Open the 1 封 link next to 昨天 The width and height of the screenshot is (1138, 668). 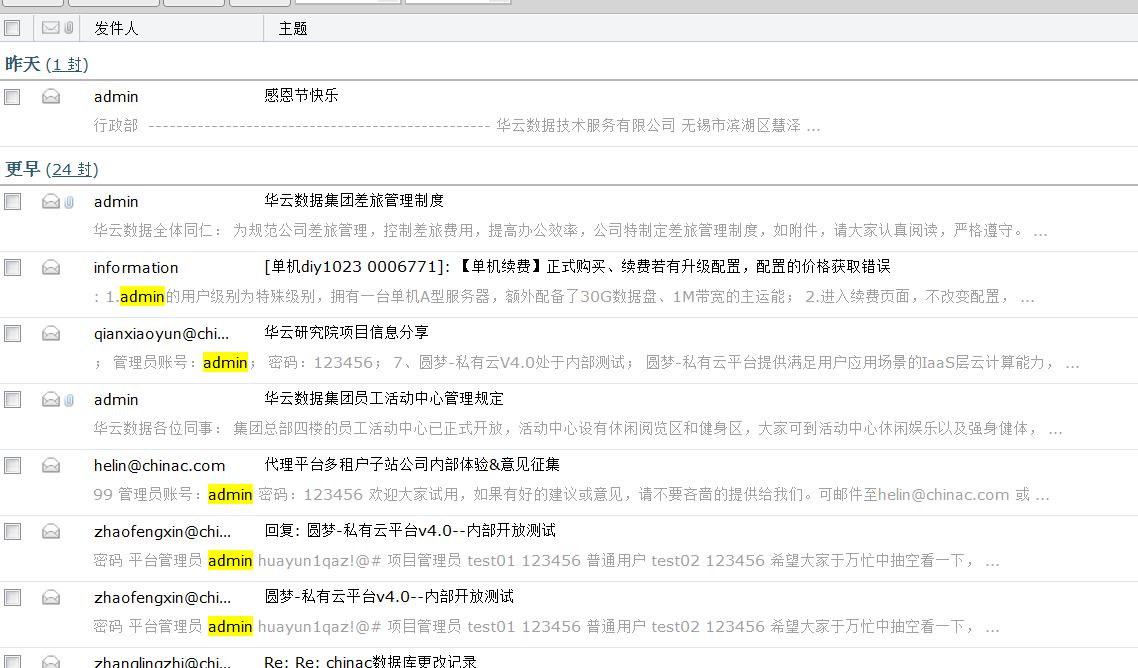click(x=67, y=65)
